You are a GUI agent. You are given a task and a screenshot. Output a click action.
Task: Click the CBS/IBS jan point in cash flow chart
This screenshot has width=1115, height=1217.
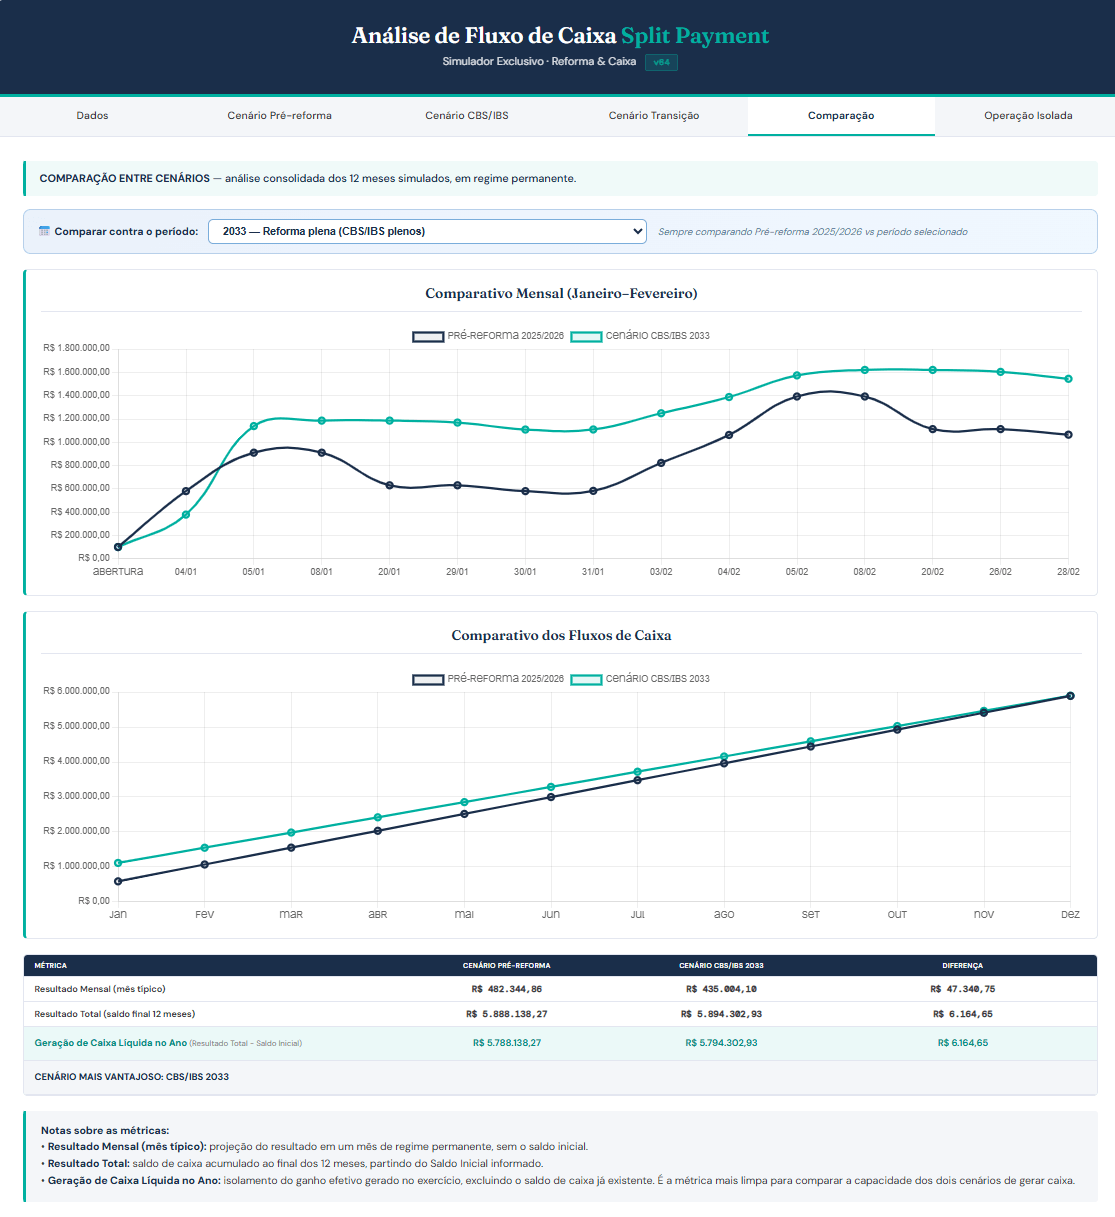(x=118, y=863)
